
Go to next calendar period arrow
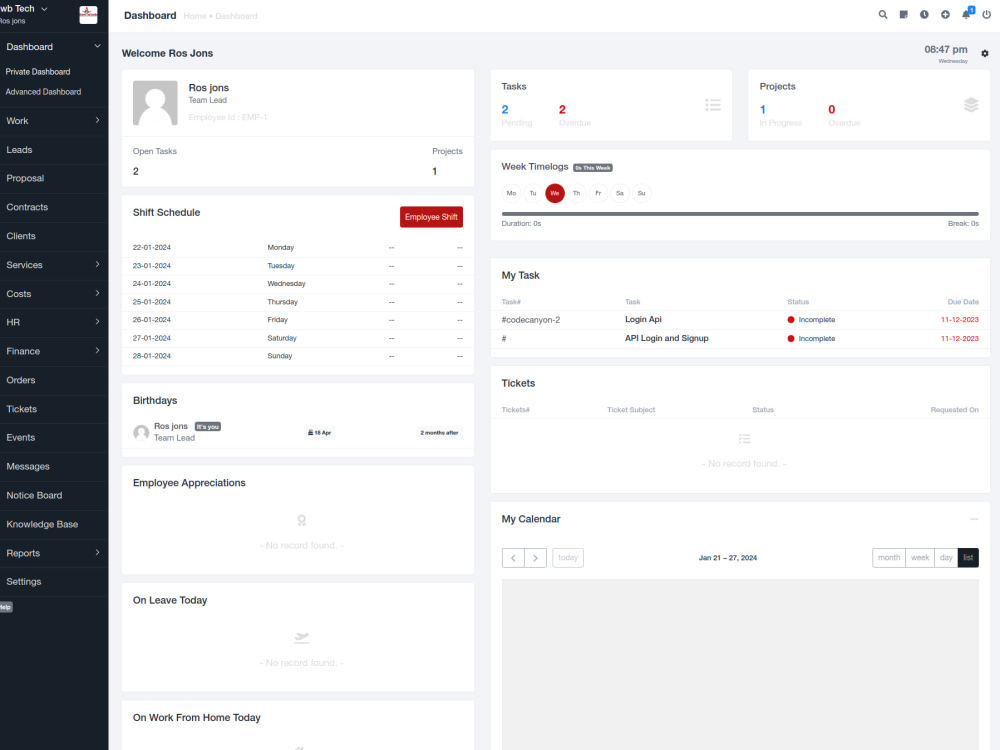[x=535, y=558]
